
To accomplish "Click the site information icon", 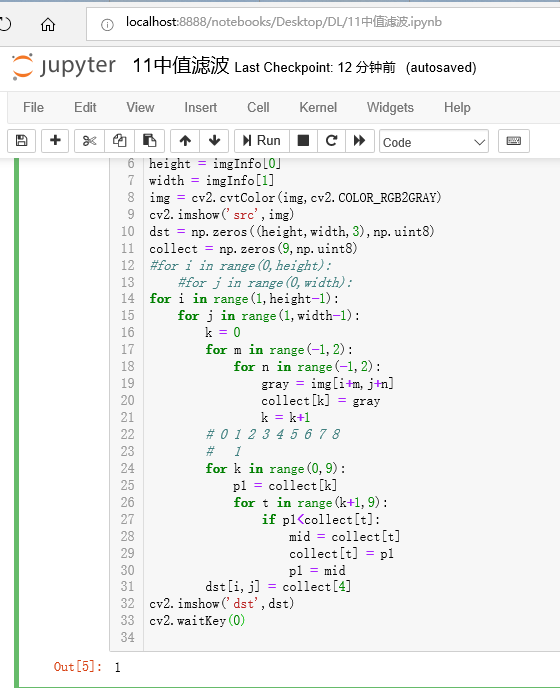I will click(107, 25).
